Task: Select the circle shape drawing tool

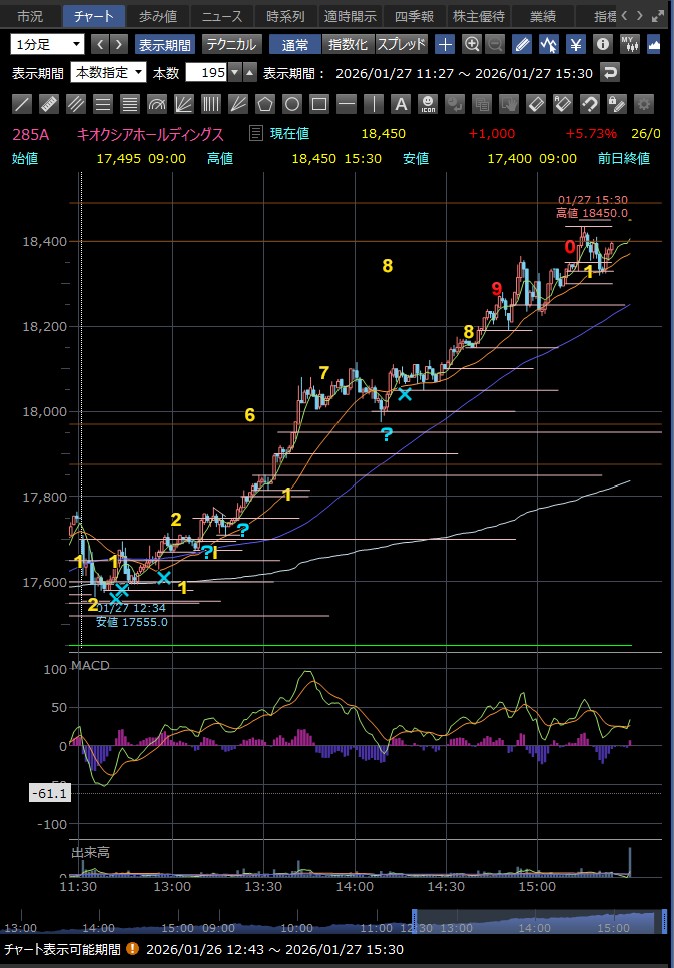Action: [x=292, y=104]
